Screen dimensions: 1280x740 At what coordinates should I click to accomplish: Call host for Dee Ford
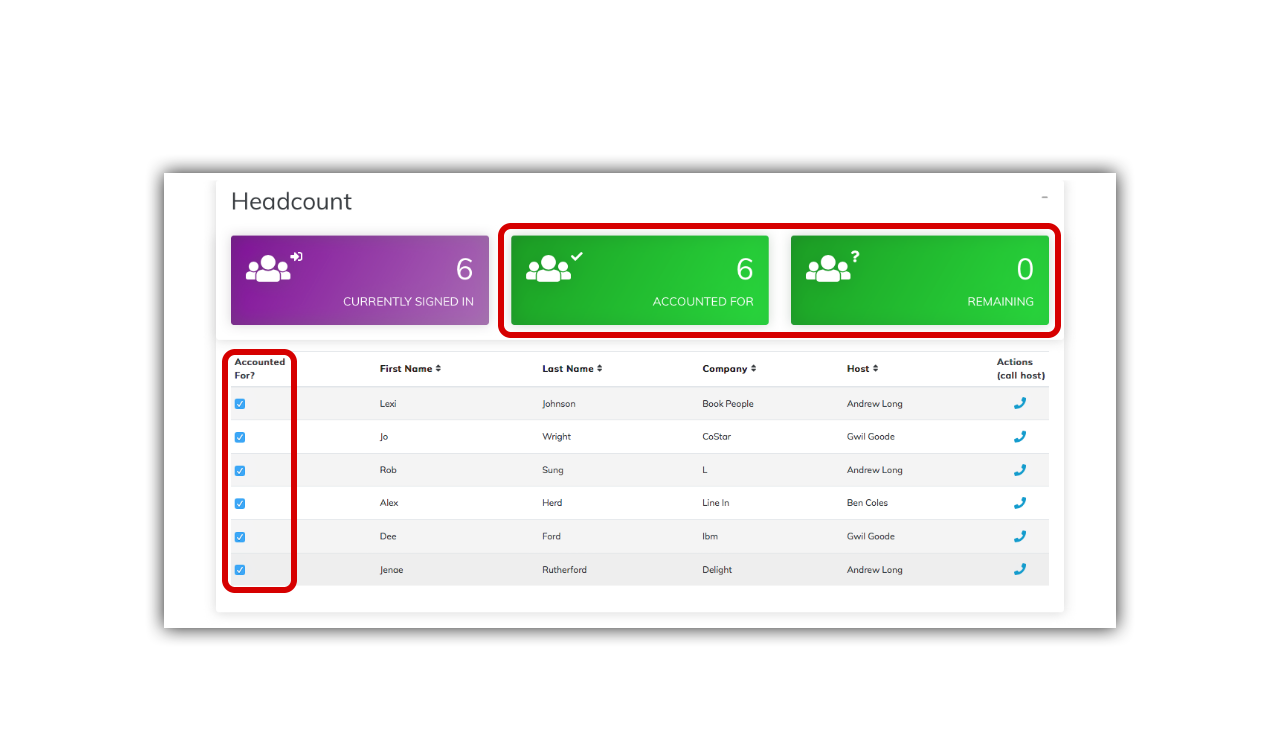click(x=1020, y=536)
